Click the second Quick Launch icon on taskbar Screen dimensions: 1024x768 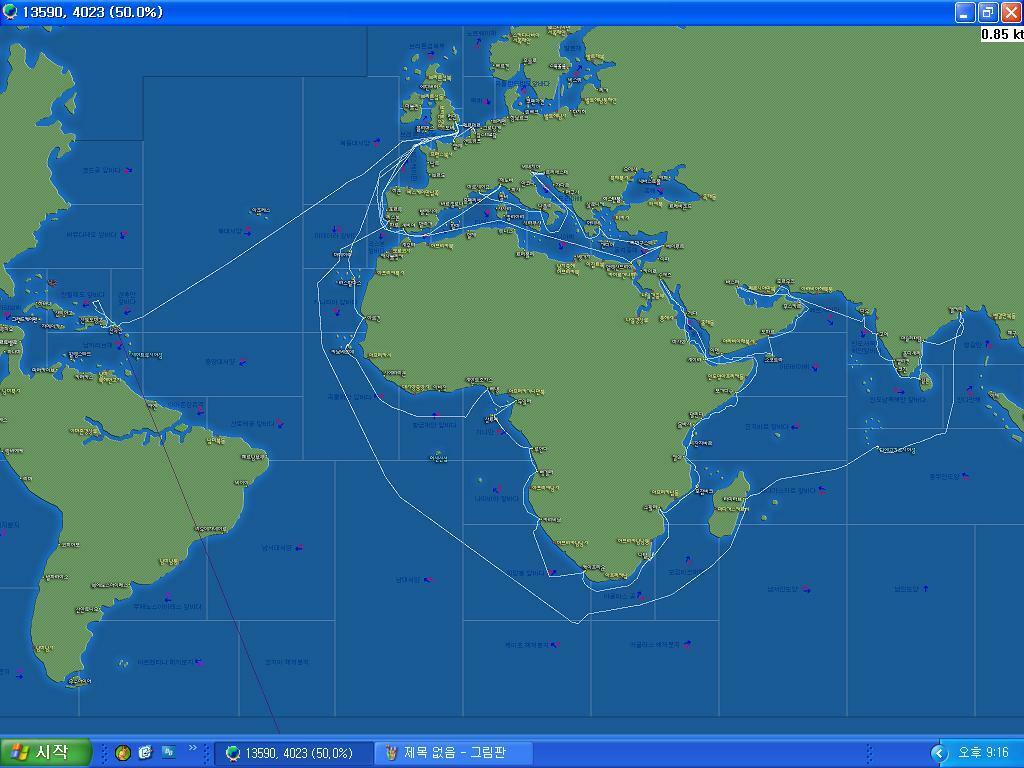coord(145,752)
